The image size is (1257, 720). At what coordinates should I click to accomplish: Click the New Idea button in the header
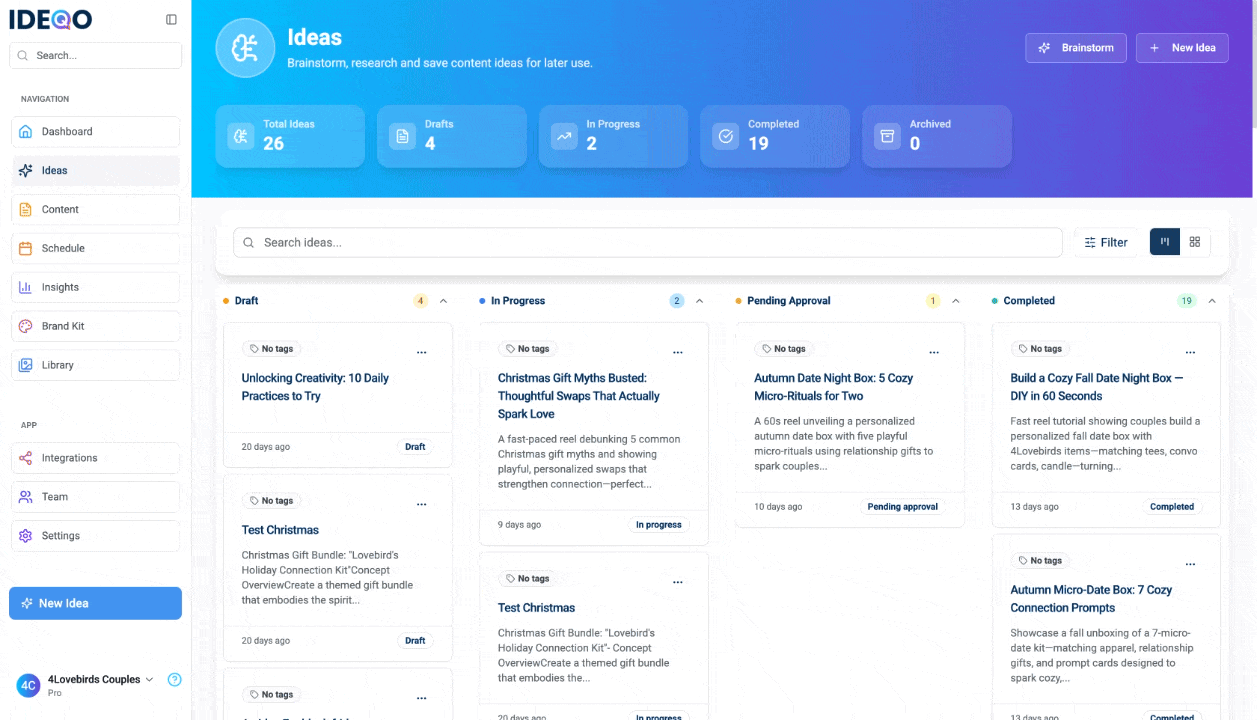1182,47
